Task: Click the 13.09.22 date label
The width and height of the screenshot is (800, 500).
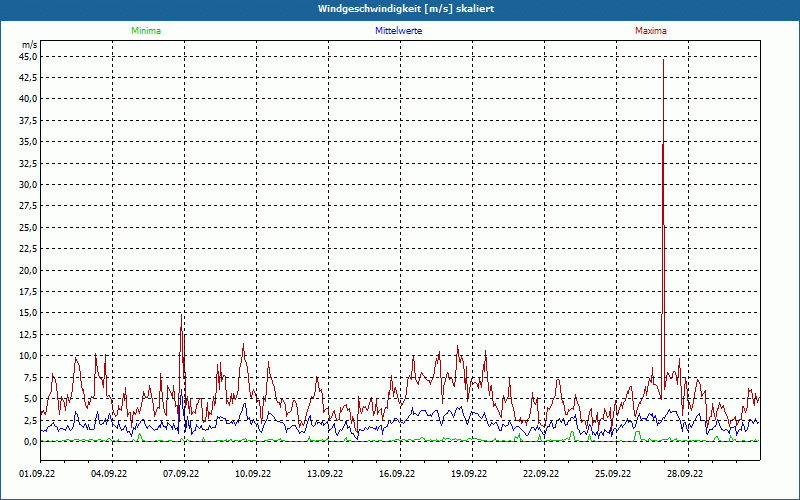Action: 325,474
